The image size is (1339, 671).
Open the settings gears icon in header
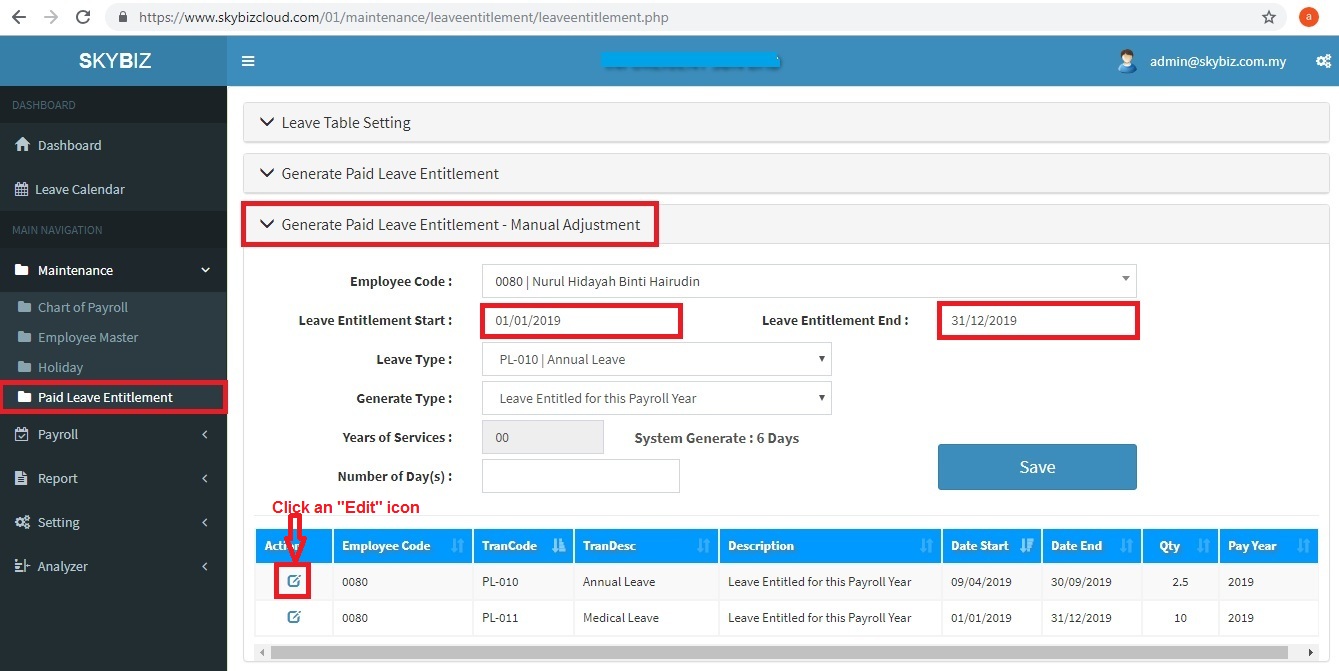click(x=1323, y=61)
